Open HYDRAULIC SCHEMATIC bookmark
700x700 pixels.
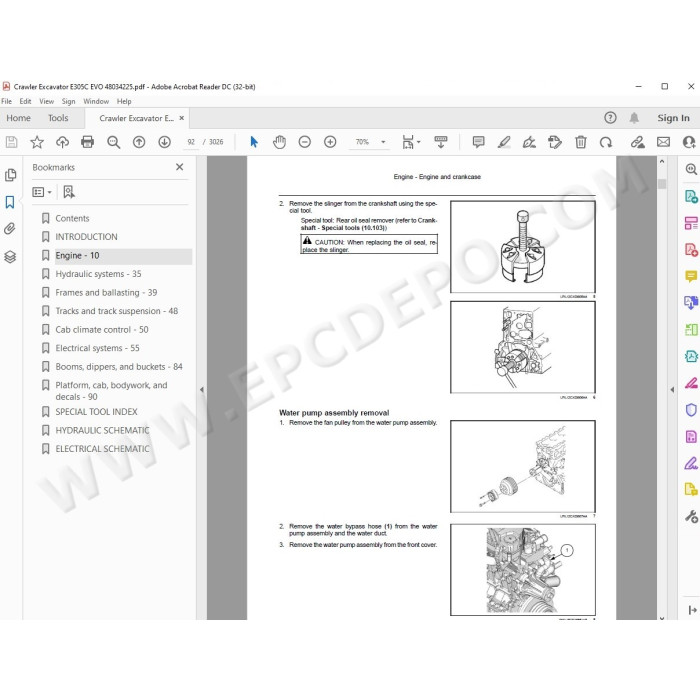[102, 430]
